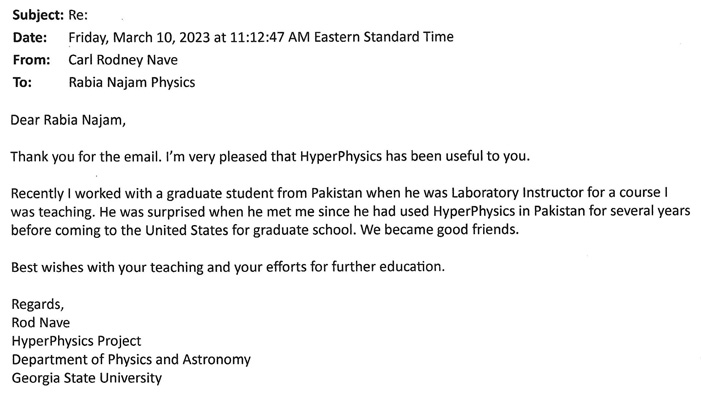Click the signature name Rod Nave
This screenshot has width=701, height=404.
click(41, 323)
